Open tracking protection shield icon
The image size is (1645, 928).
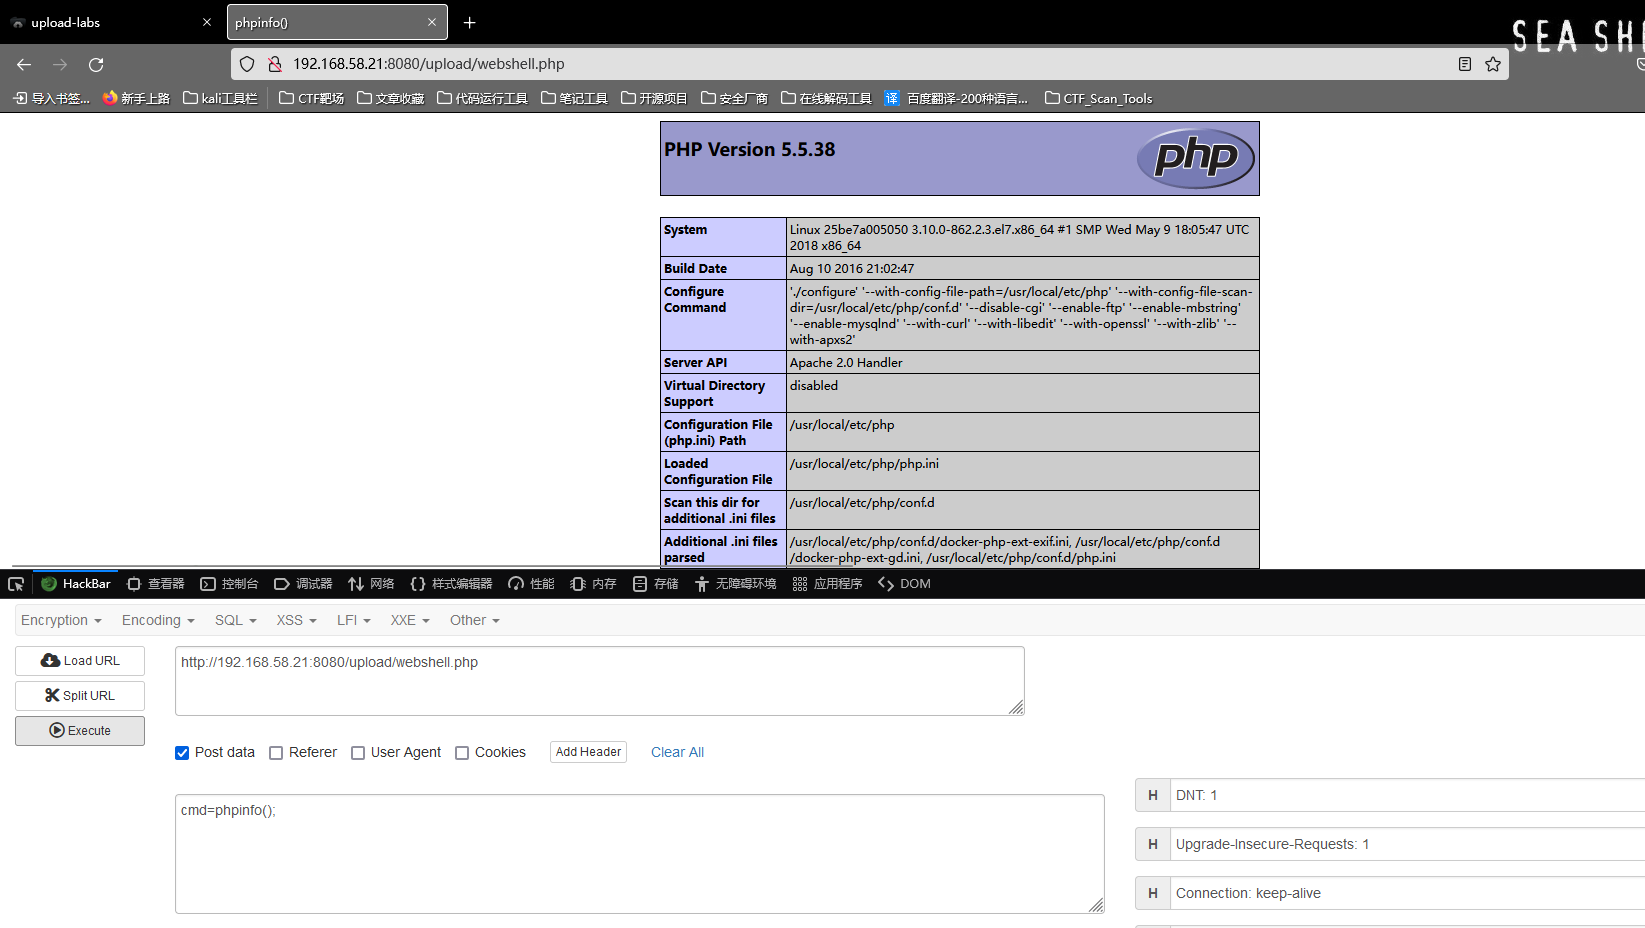point(247,64)
